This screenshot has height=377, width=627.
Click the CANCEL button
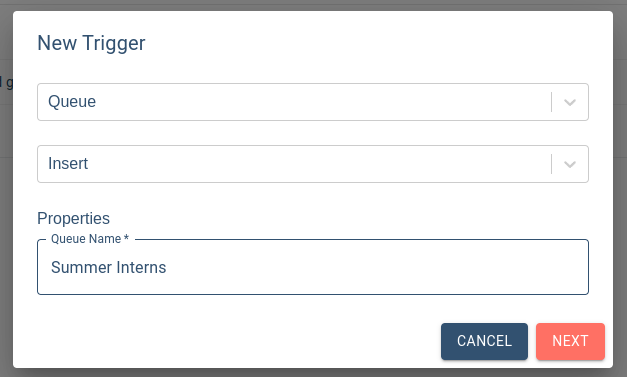(484, 341)
